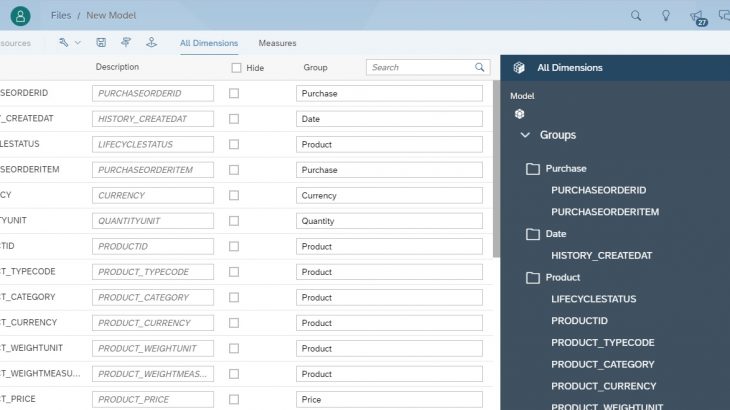The width and height of the screenshot is (730, 410).
Task: Click the All Dimensions cube icon
Action: pos(519,68)
